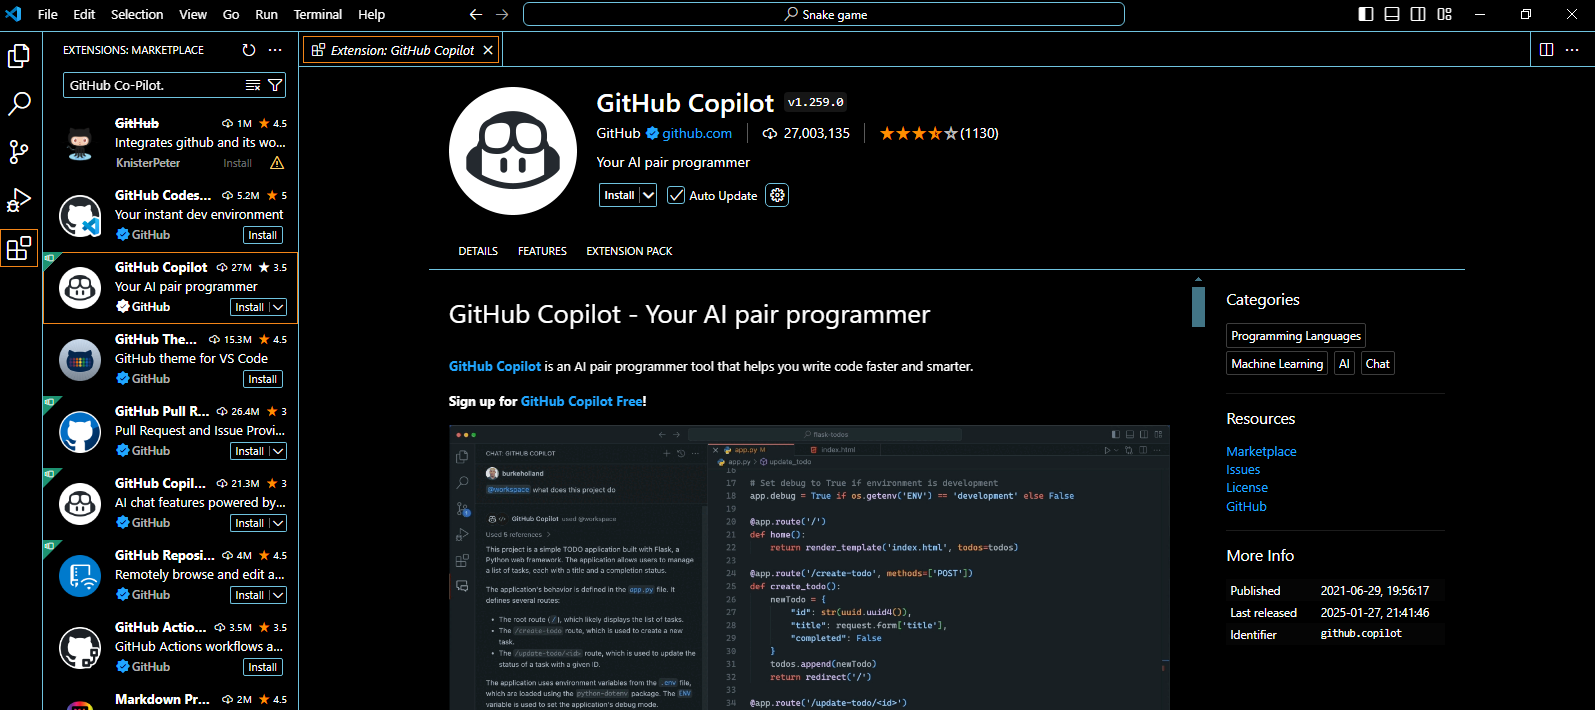Toggle the primary side bar layout button
This screenshot has width=1595, height=710.
(x=1366, y=14)
